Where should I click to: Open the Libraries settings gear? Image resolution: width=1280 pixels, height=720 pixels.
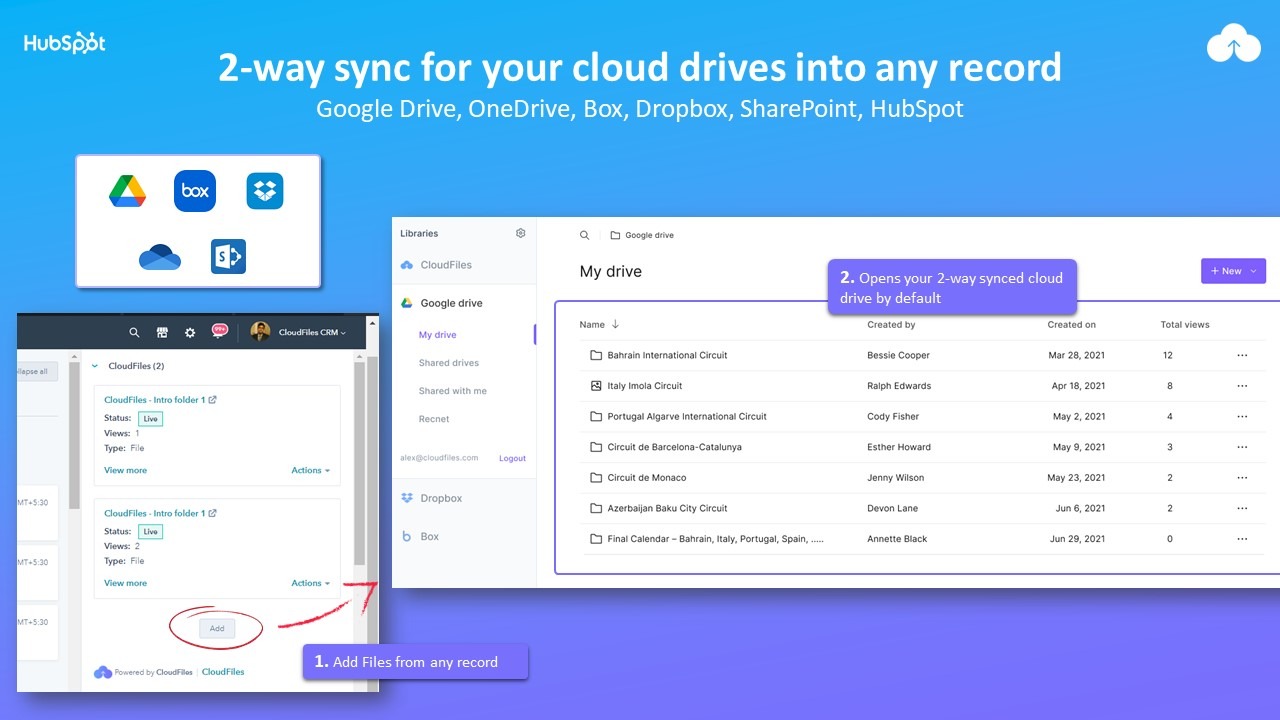click(x=520, y=232)
